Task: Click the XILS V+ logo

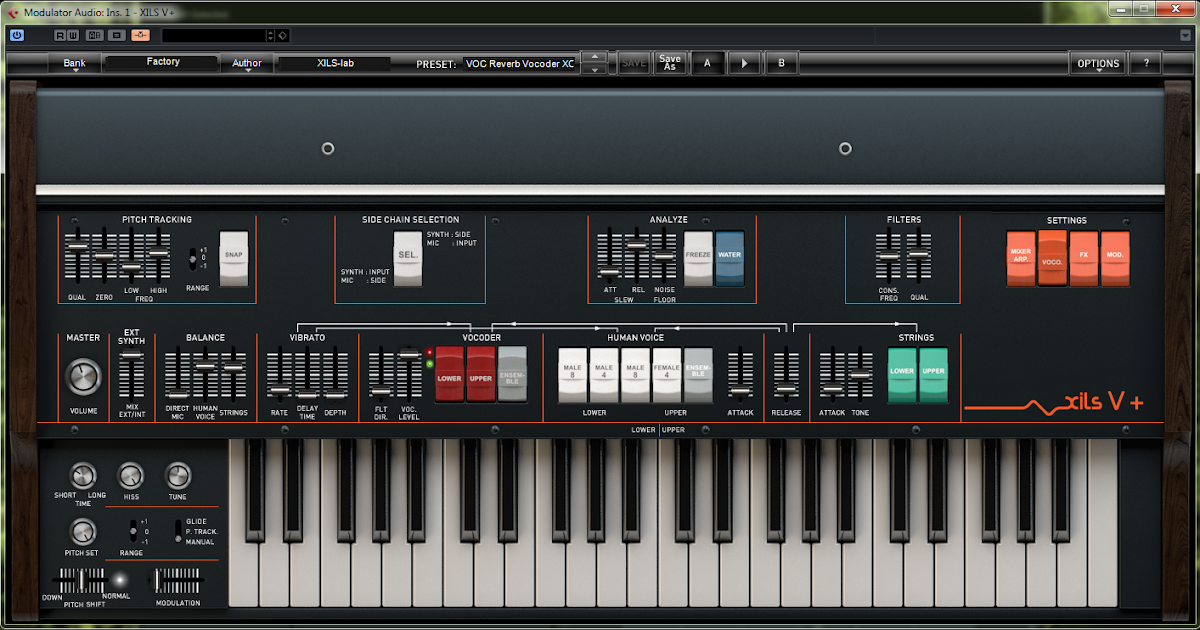Action: (1055, 403)
